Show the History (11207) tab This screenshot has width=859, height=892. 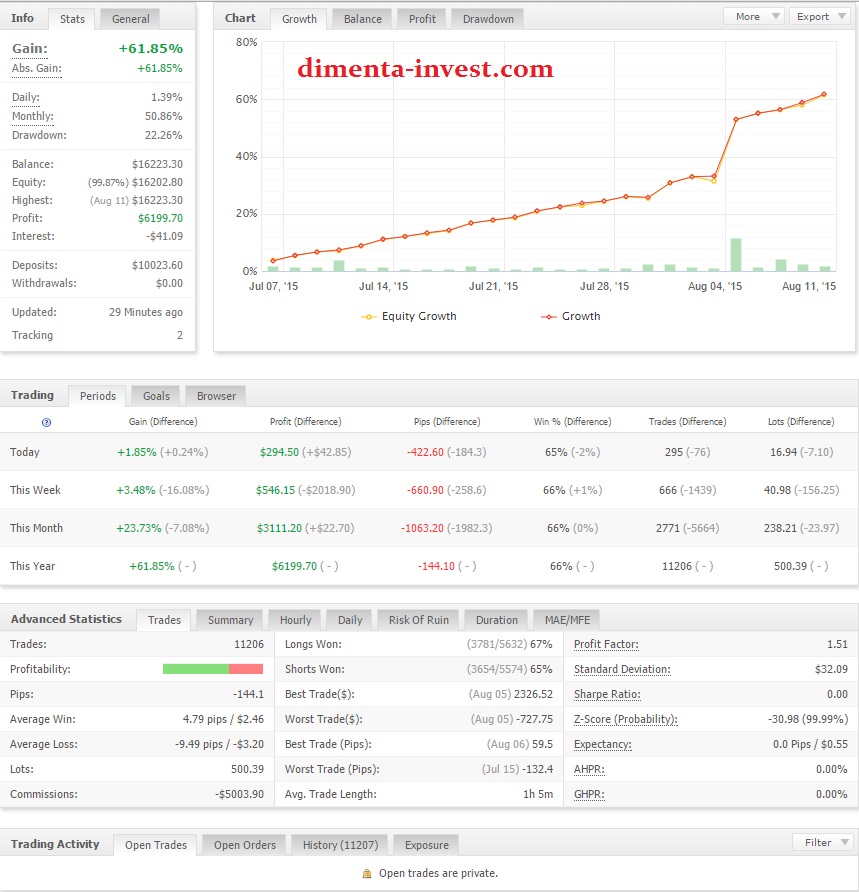coord(340,845)
